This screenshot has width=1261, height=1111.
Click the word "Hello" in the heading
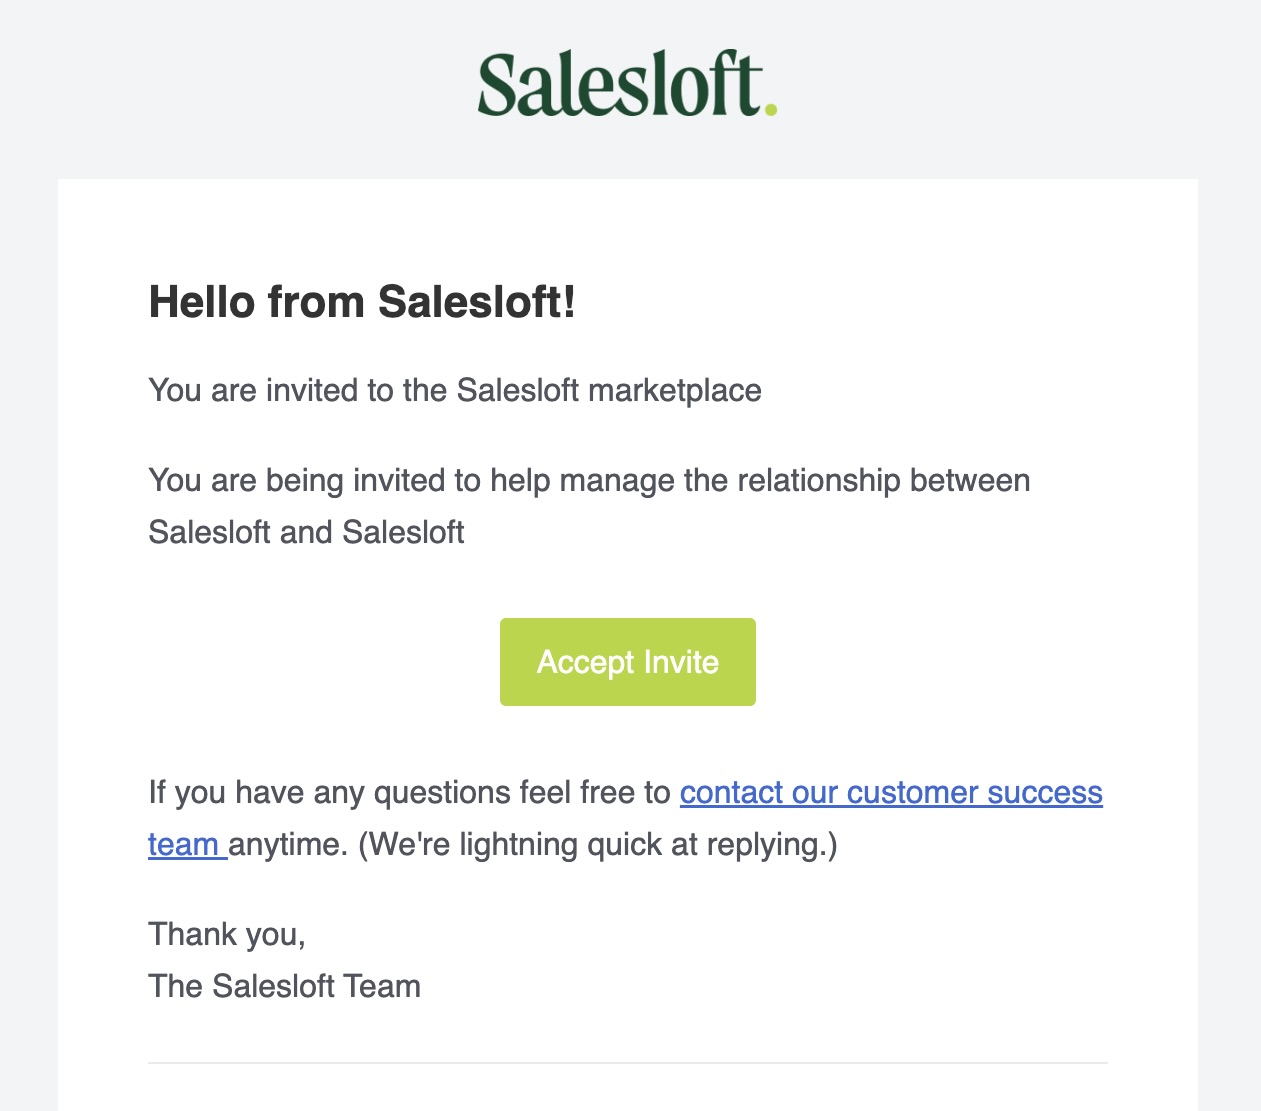pyautogui.click(x=202, y=301)
